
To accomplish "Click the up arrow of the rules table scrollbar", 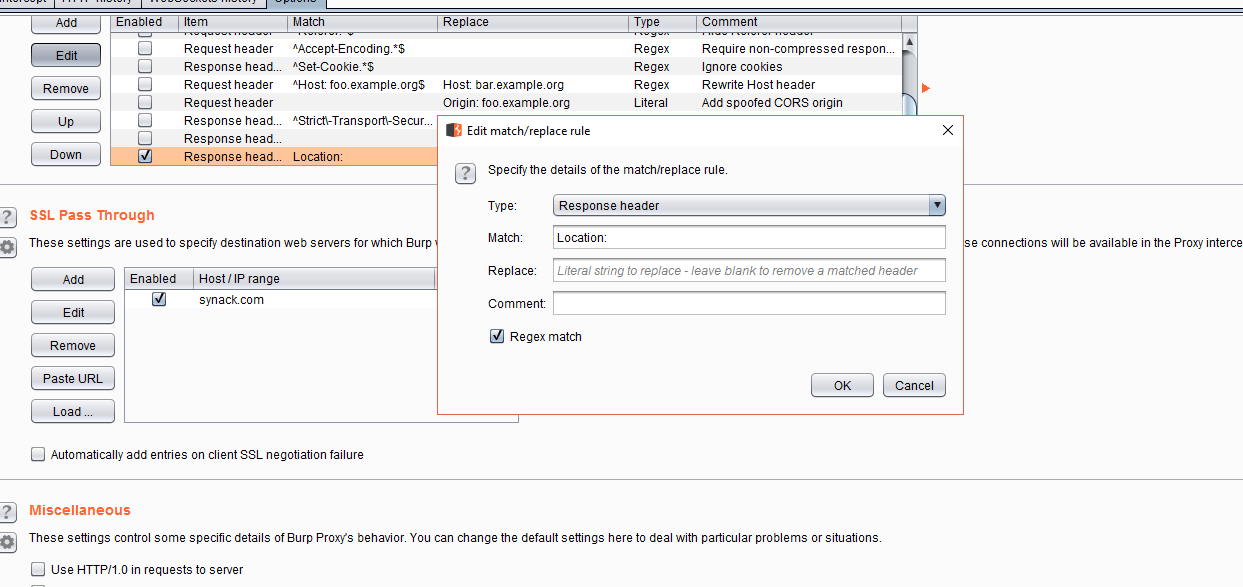I will pyautogui.click(x=909, y=43).
